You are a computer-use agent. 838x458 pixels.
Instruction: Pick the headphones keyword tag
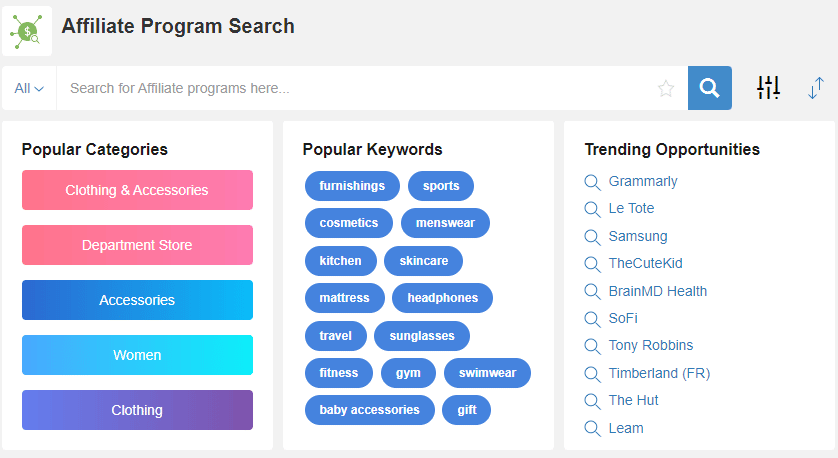(x=443, y=298)
